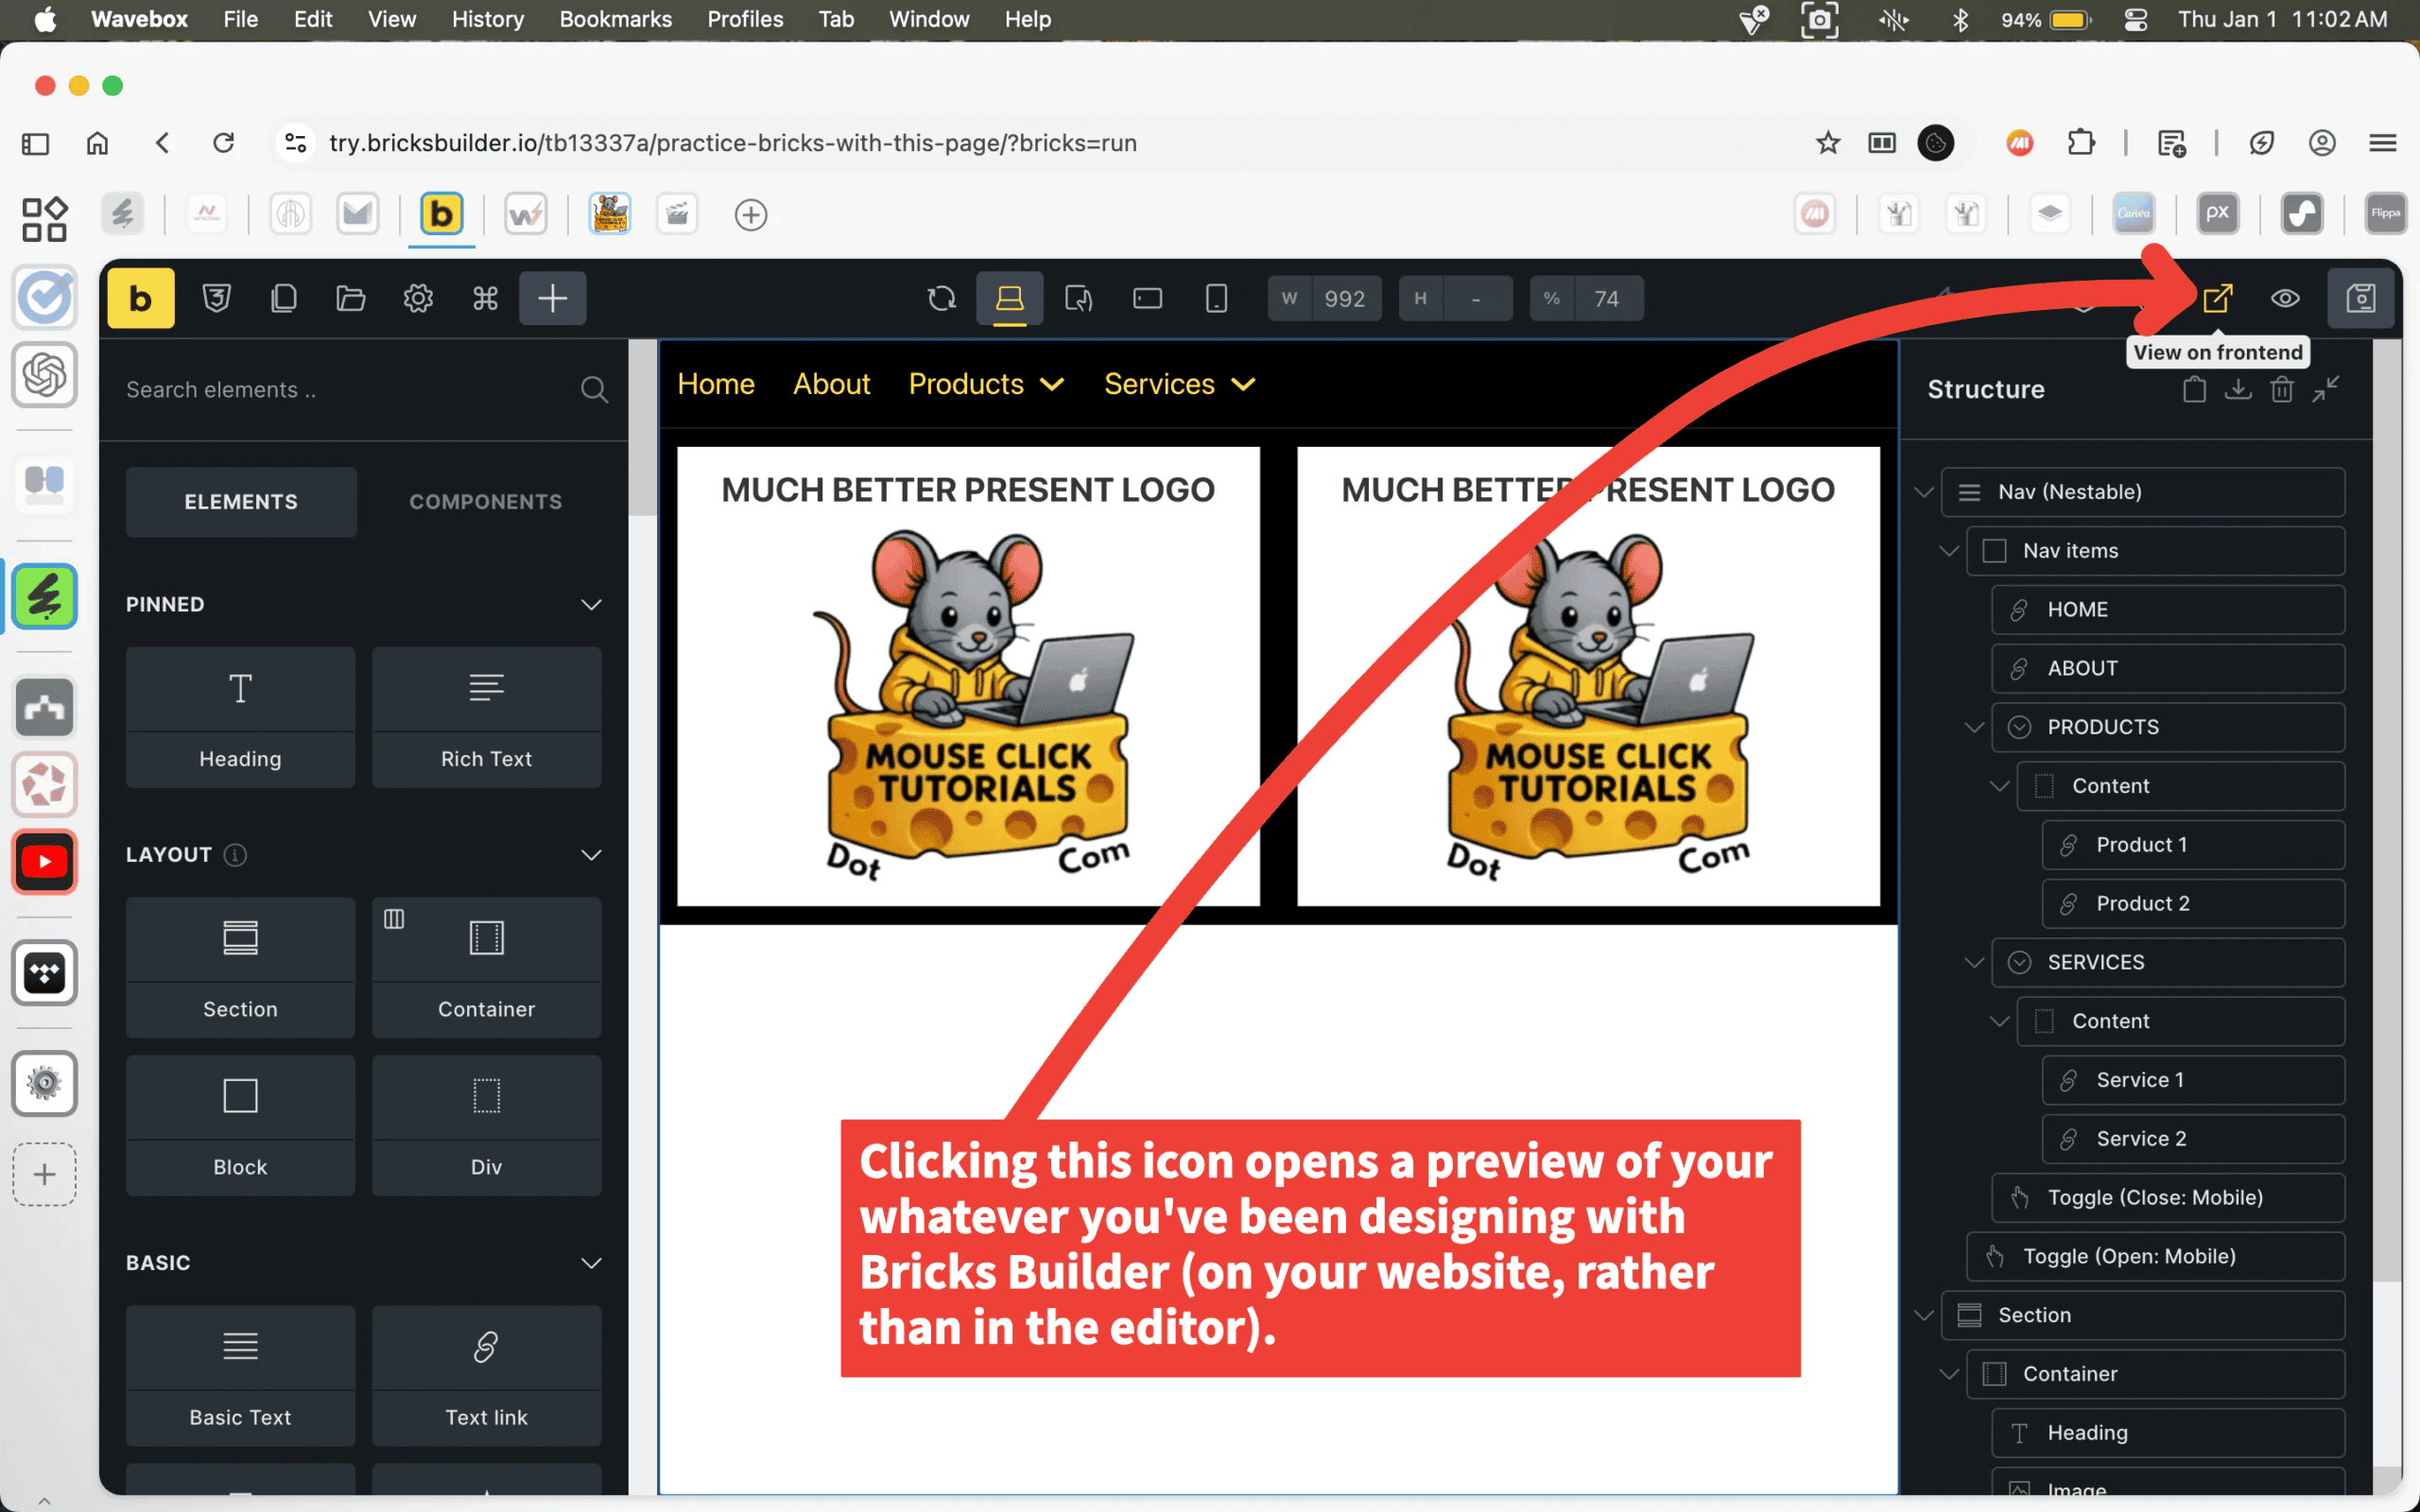
Task: Click the About link in canvas nav
Action: click(x=831, y=384)
